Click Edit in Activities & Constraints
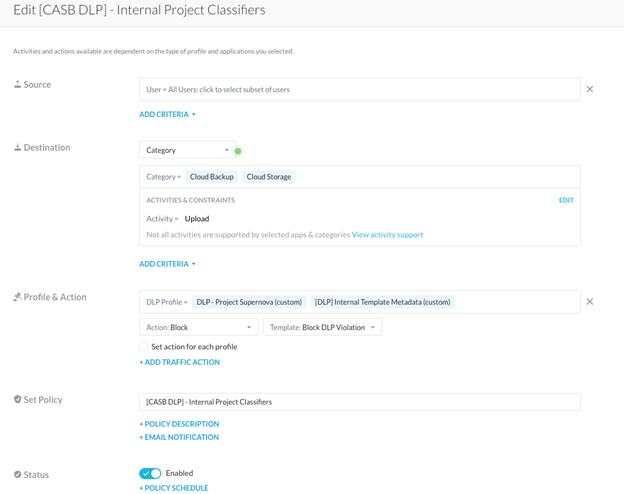This screenshot has height=494, width=624. (566, 200)
